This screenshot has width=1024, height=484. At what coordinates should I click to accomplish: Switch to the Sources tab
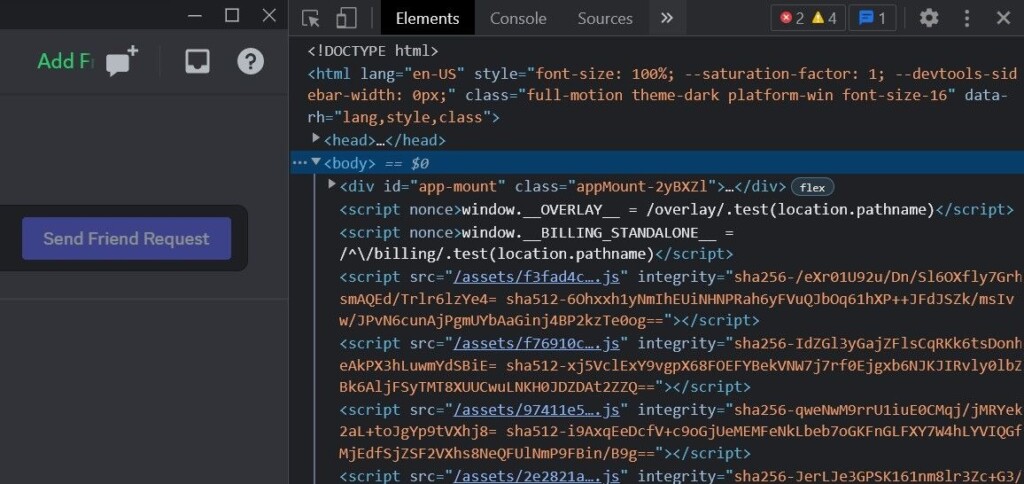coord(605,18)
